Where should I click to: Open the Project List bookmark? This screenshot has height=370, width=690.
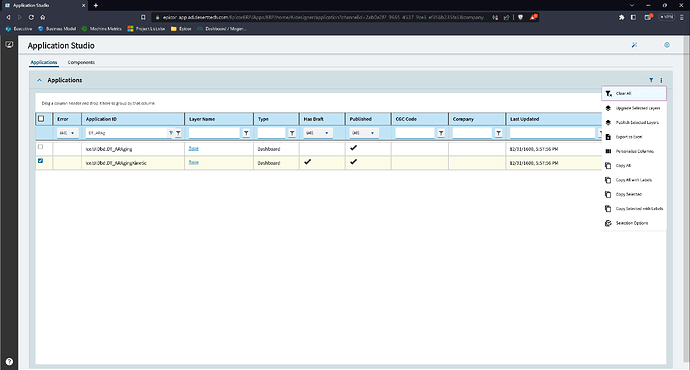coord(147,29)
